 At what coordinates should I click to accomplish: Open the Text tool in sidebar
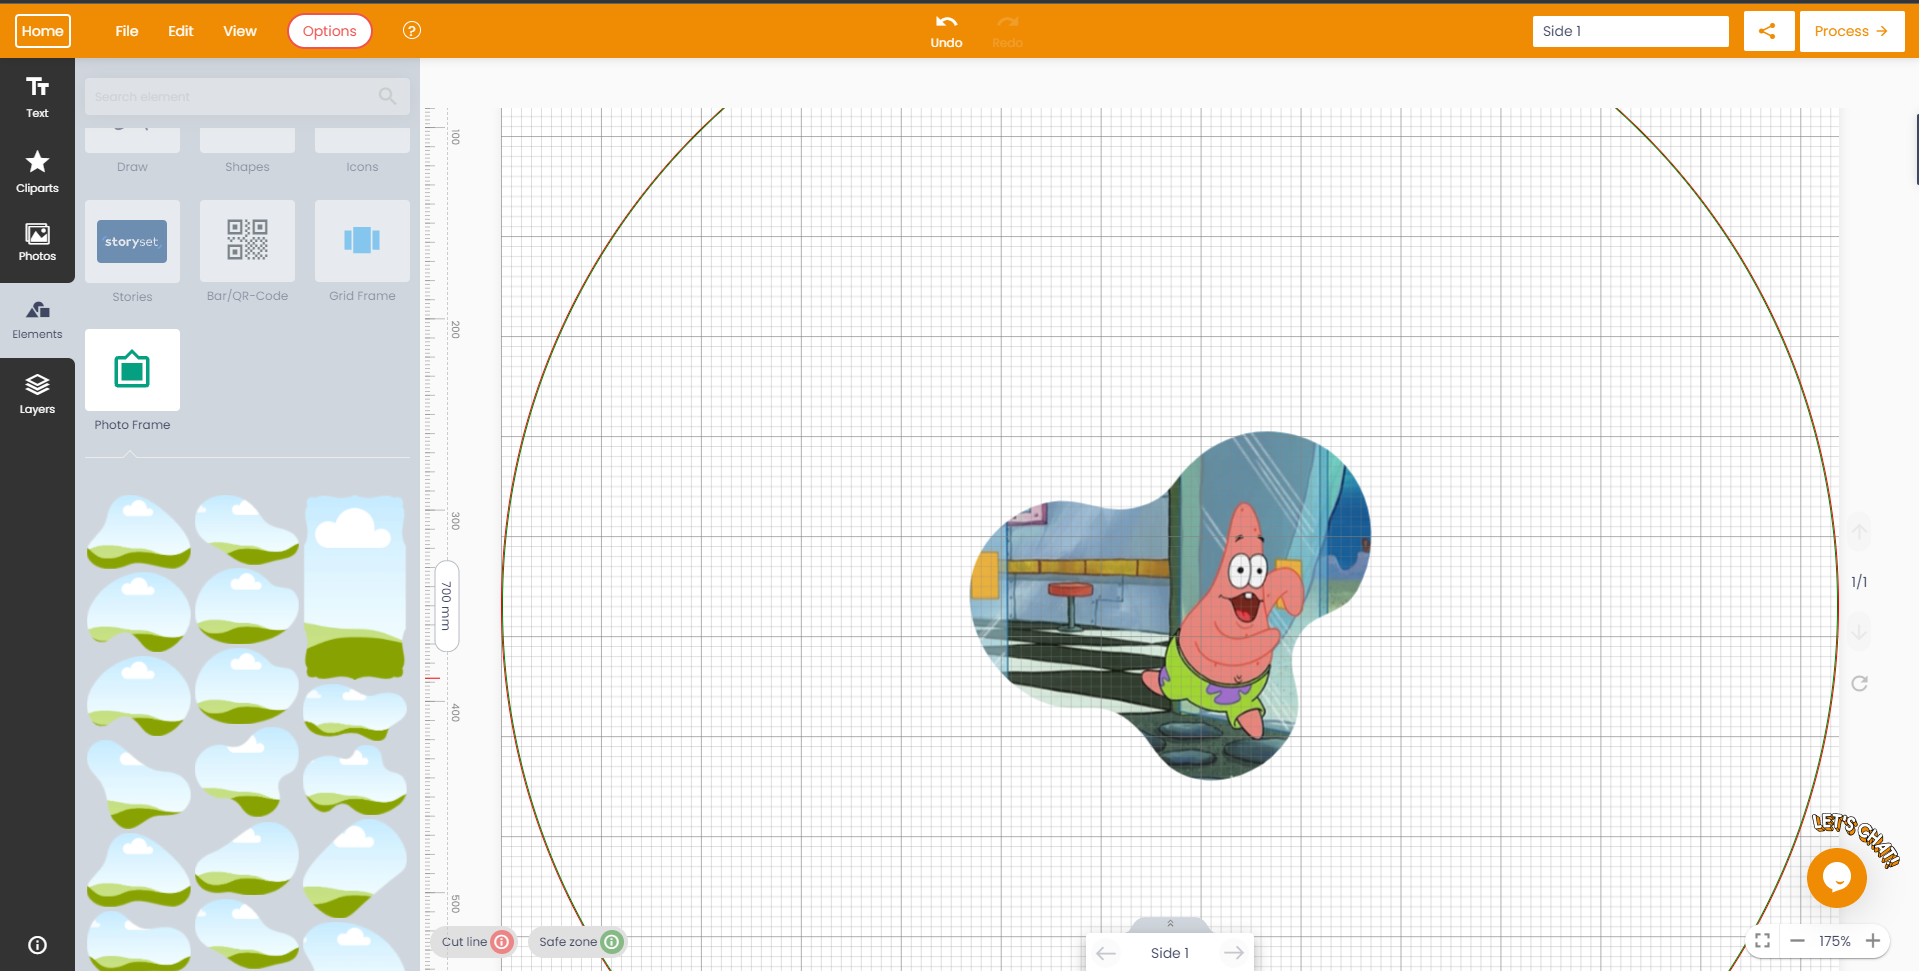click(x=37, y=97)
